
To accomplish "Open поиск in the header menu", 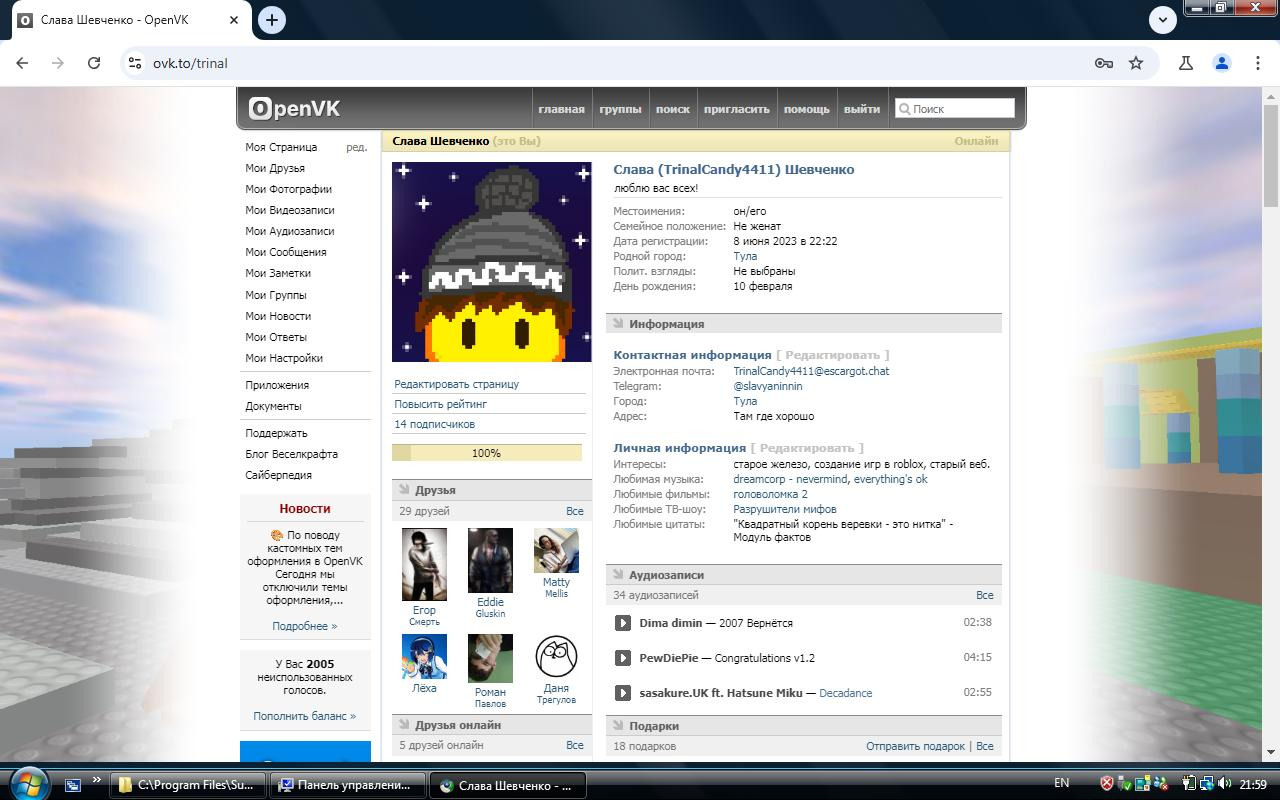I will click(672, 109).
